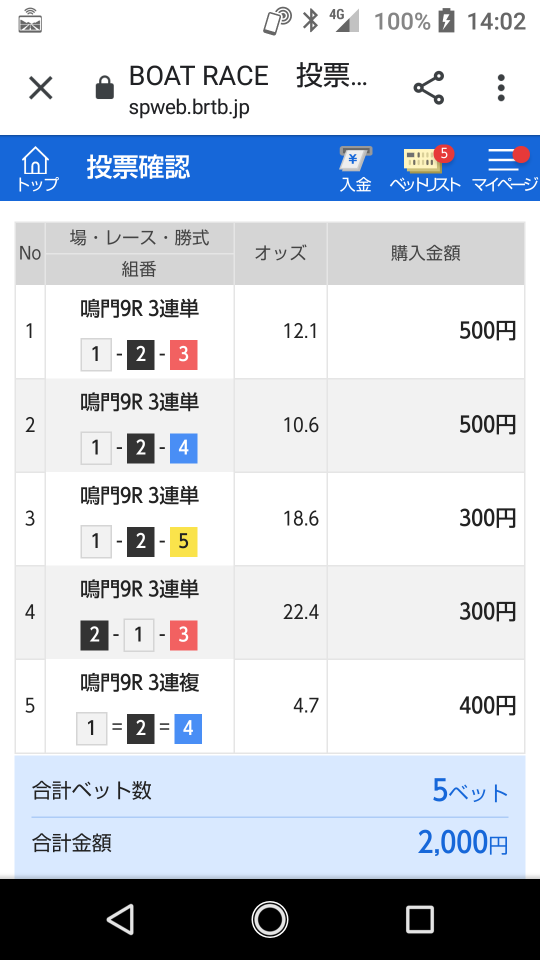Open the browser three-dot overflow menu

click(501, 88)
